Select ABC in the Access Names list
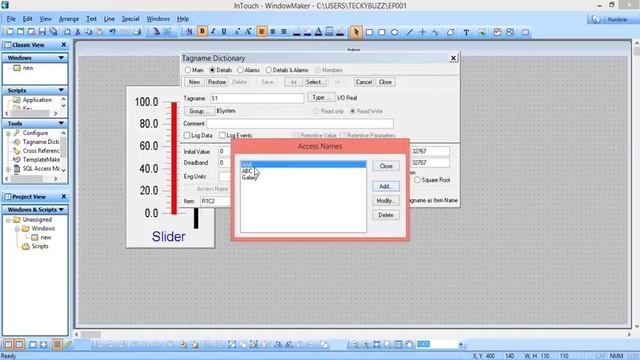This screenshot has height=360, width=640. 303,171
